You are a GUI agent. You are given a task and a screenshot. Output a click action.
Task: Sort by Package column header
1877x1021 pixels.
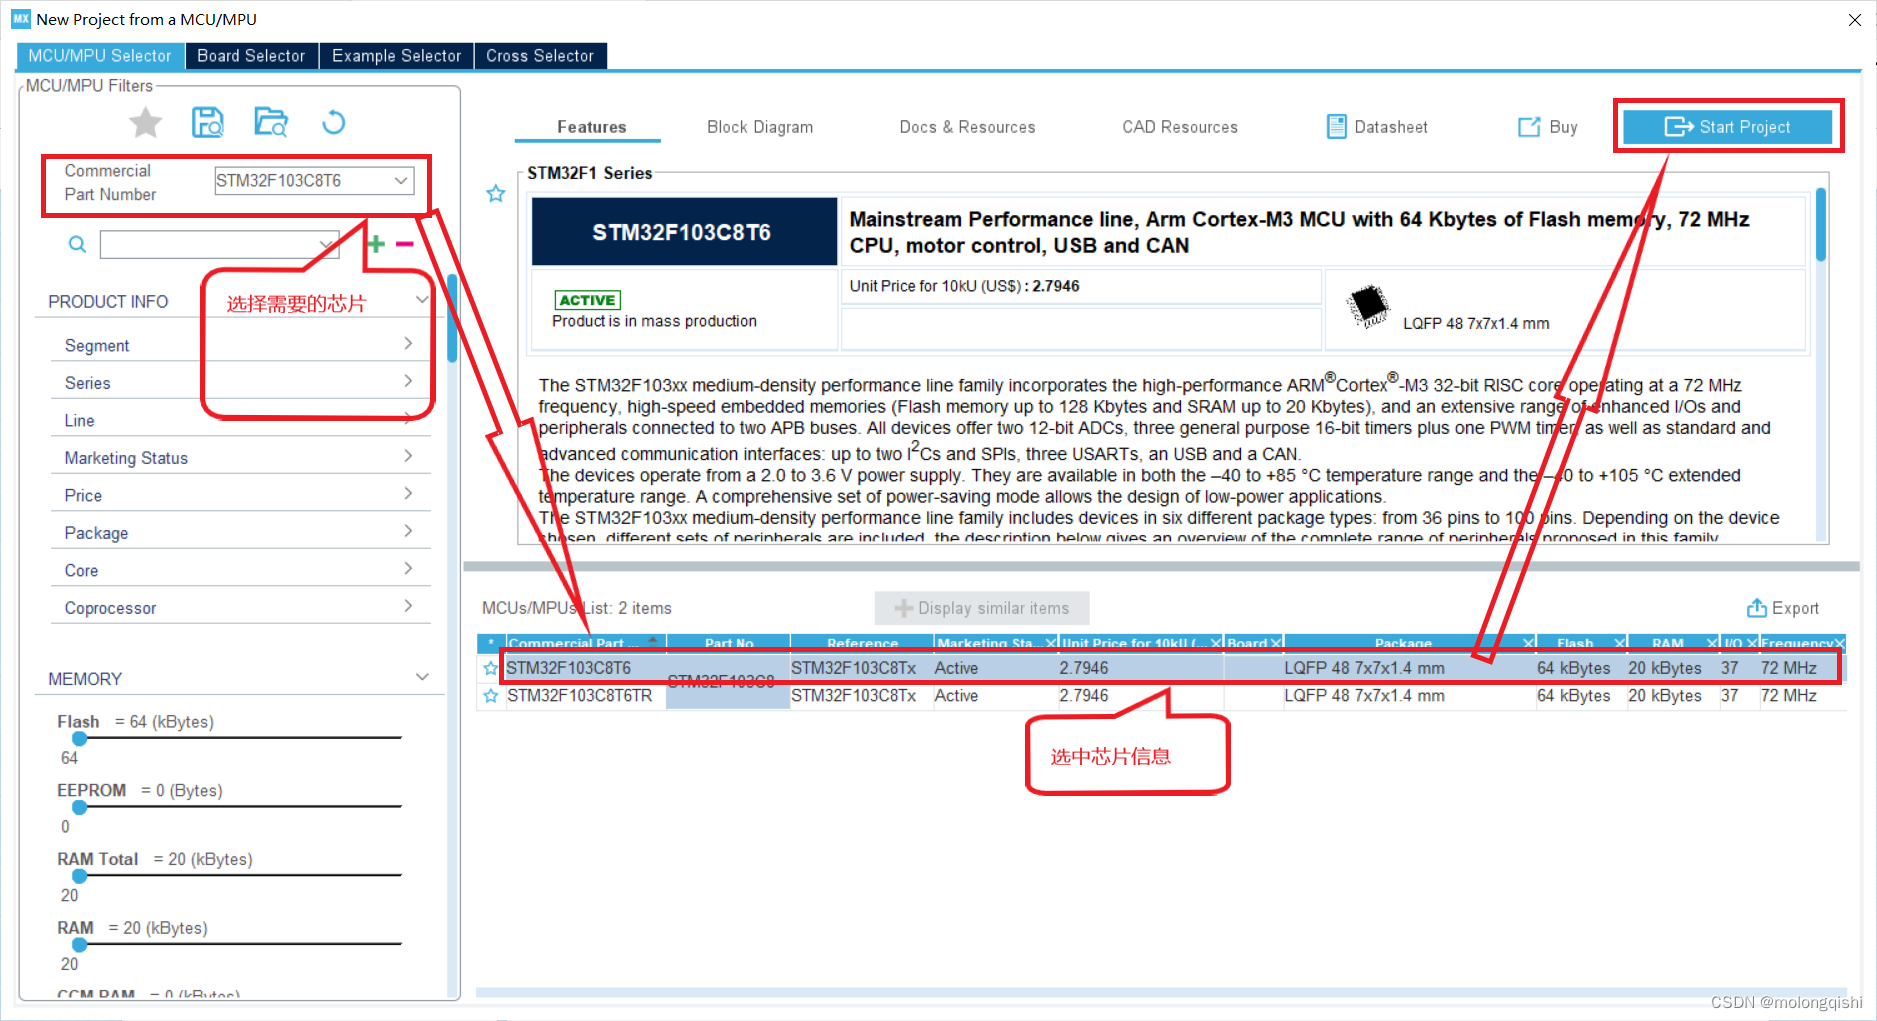(x=1402, y=643)
